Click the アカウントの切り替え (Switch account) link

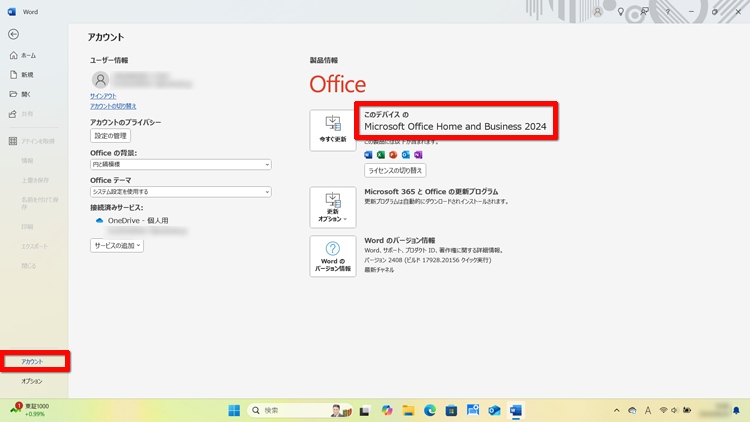[x=113, y=106]
